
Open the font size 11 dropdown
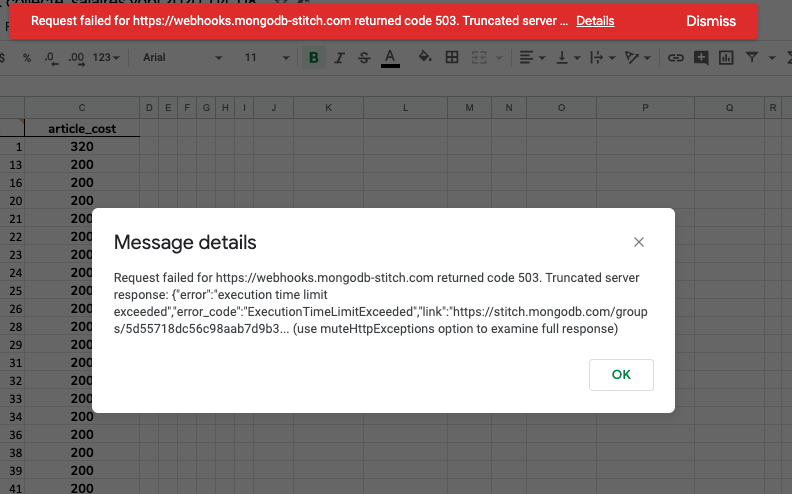pyautogui.click(x=264, y=58)
